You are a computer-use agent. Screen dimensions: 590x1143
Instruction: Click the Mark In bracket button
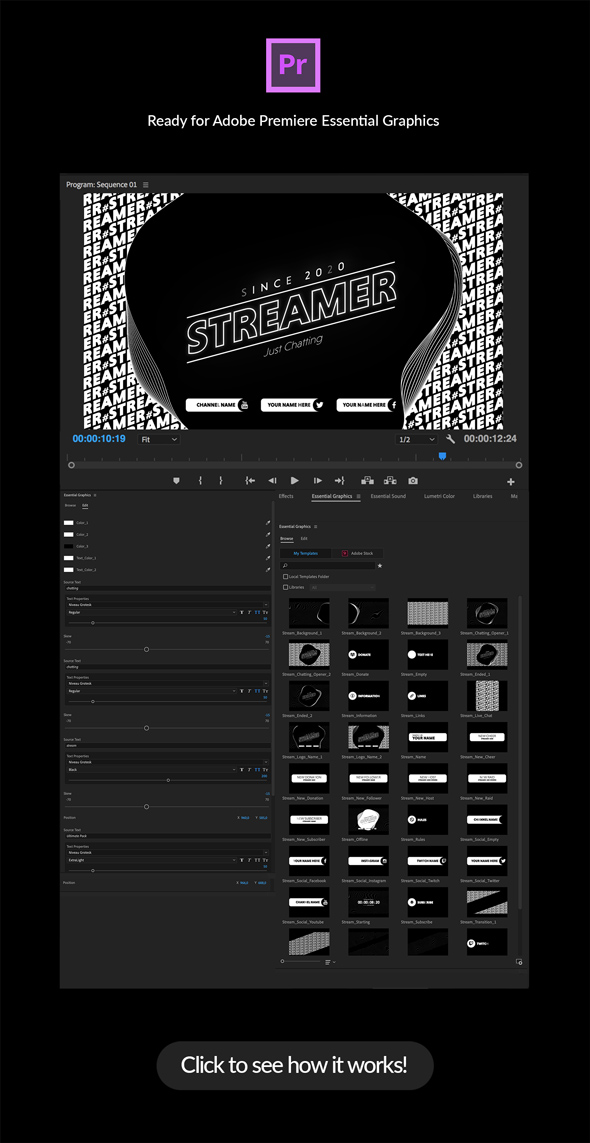(x=200, y=481)
